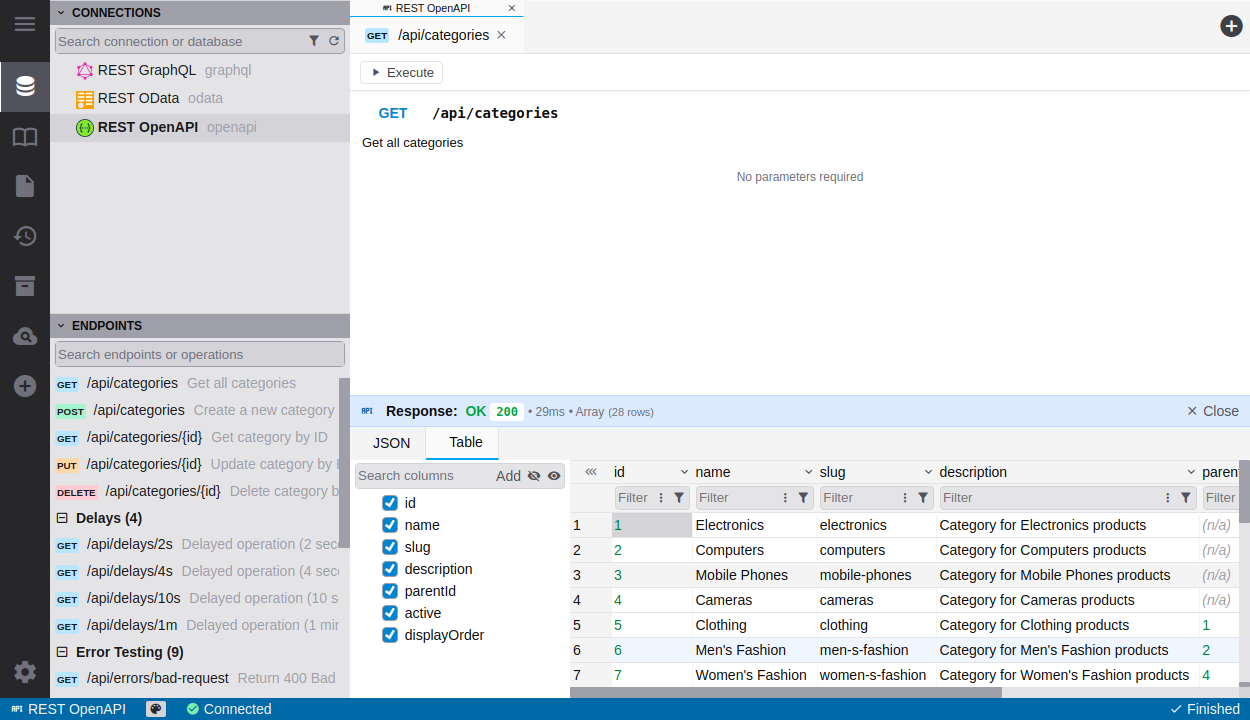Click the Search endpoints input field
The image size is (1250, 720).
[x=199, y=354]
